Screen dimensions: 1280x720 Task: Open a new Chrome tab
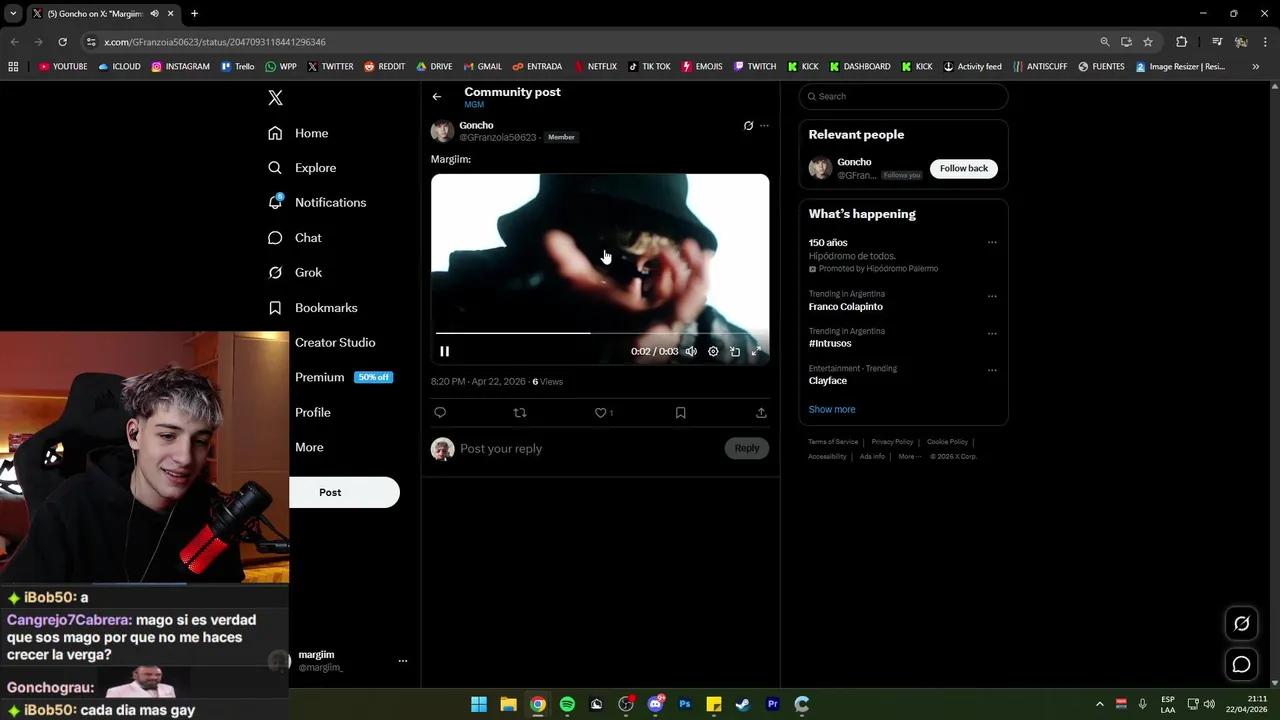pos(194,13)
